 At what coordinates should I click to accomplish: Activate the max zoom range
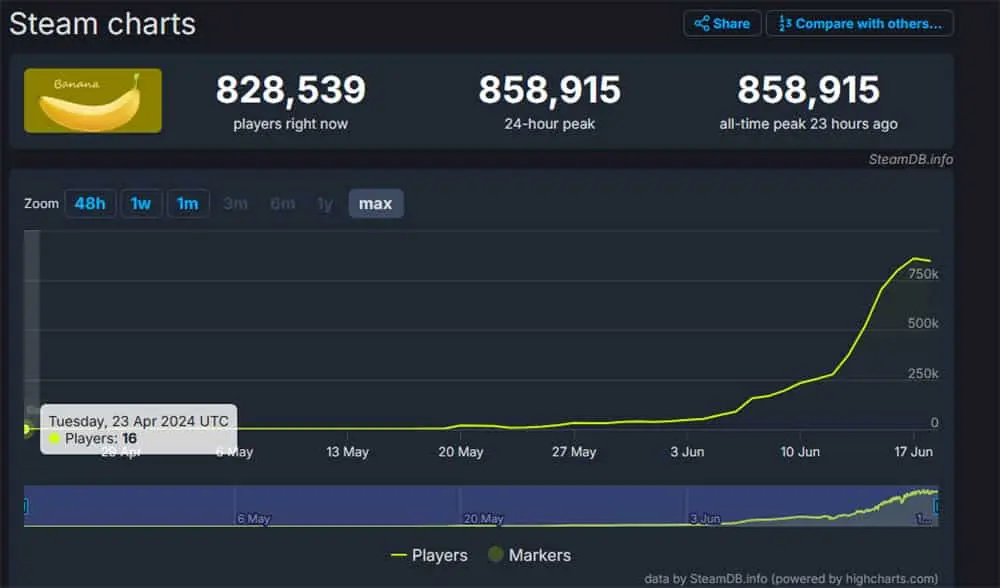coord(376,203)
